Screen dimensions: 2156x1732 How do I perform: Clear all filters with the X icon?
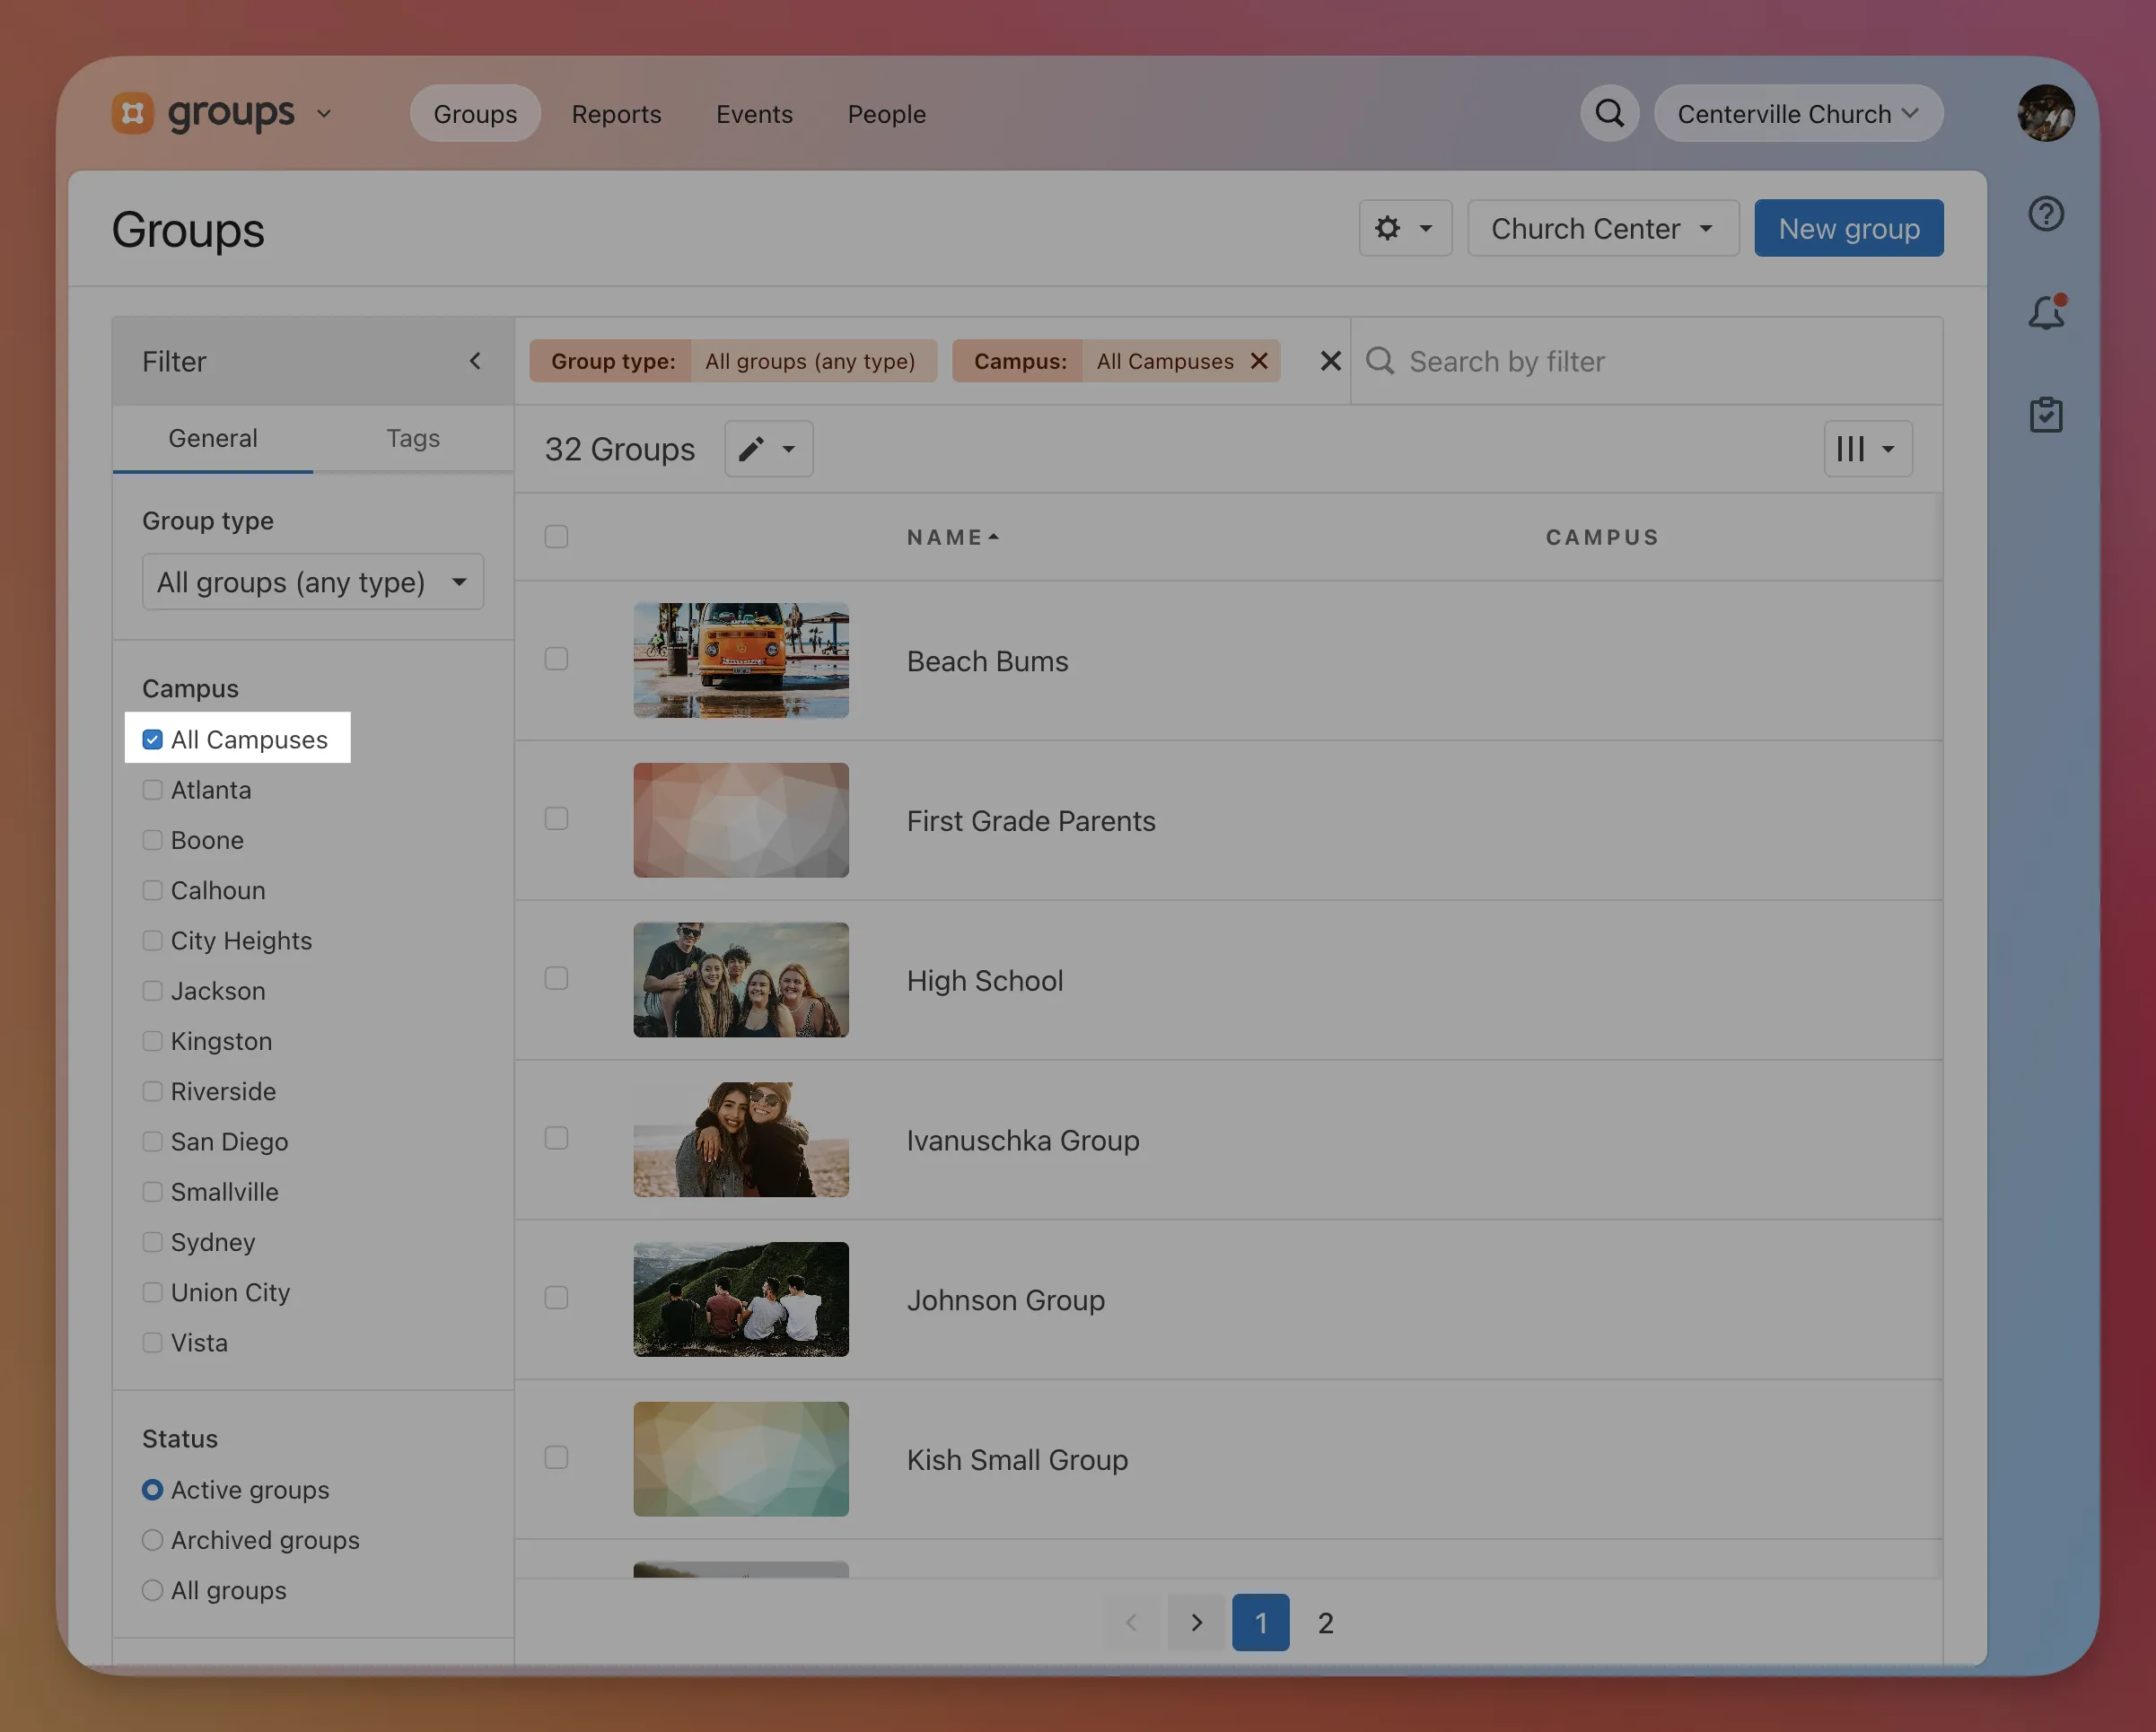coord(1330,361)
